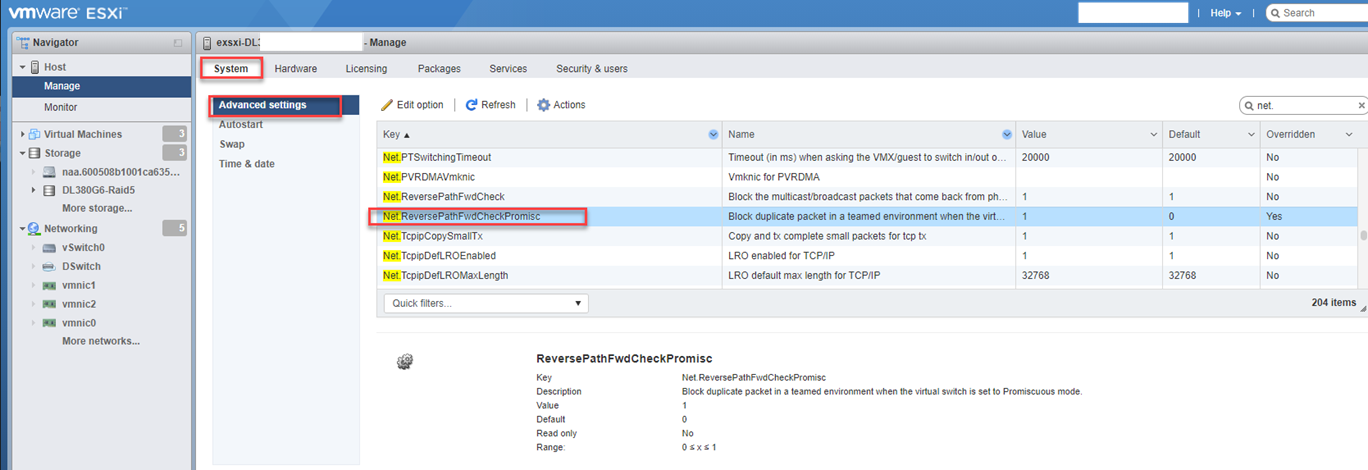Click the Refresh icon in toolbar

(472, 105)
